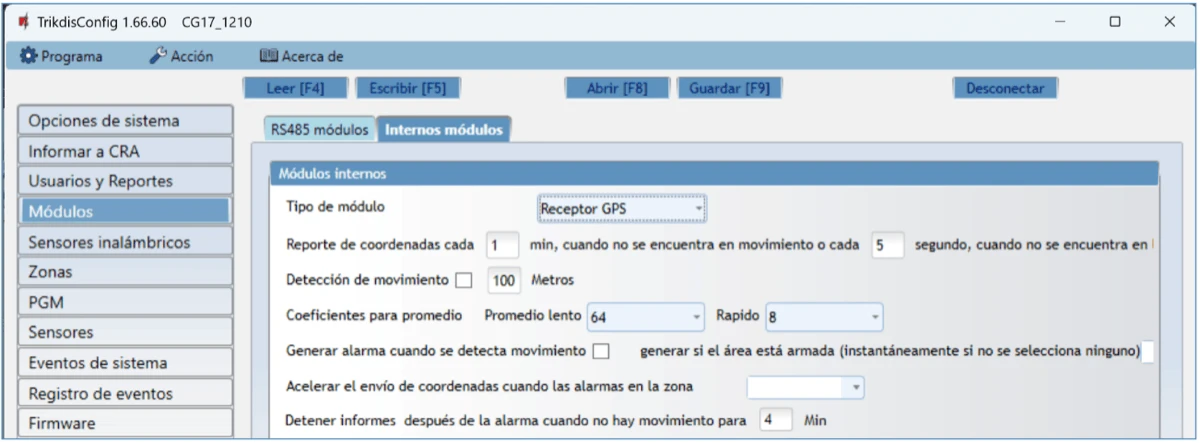Toggle the checkbox after 'instantáneamente si no se selecciona ninguno'
The image size is (1200, 443).
click(x=1147, y=351)
